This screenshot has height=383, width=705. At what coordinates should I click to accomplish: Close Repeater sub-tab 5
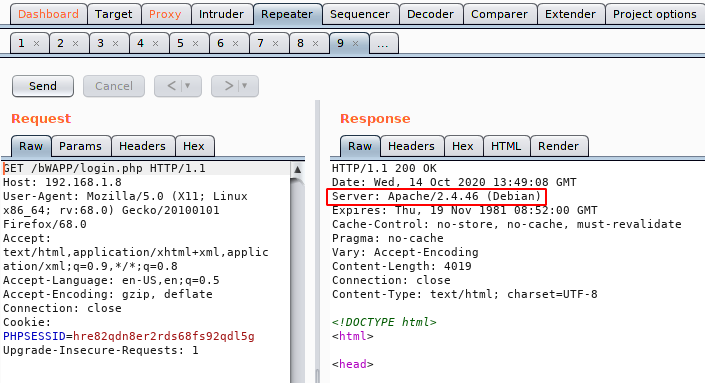point(196,44)
